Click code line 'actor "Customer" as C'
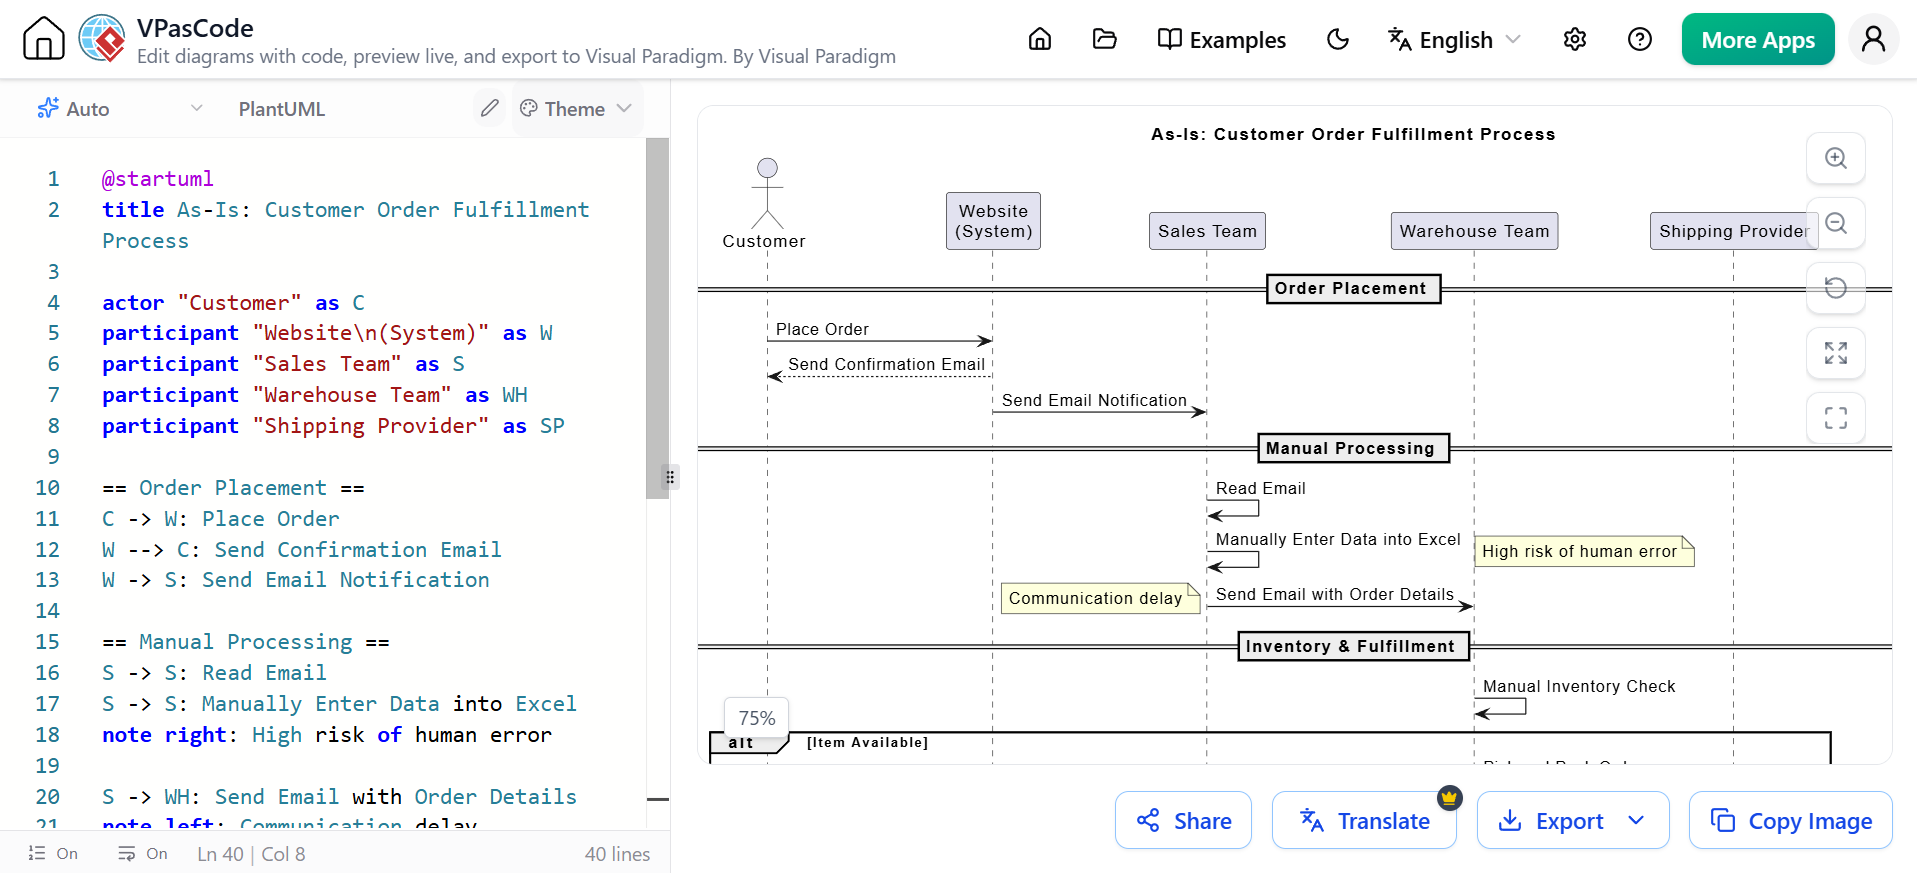Screen dimensions: 1917x873 click(x=233, y=302)
